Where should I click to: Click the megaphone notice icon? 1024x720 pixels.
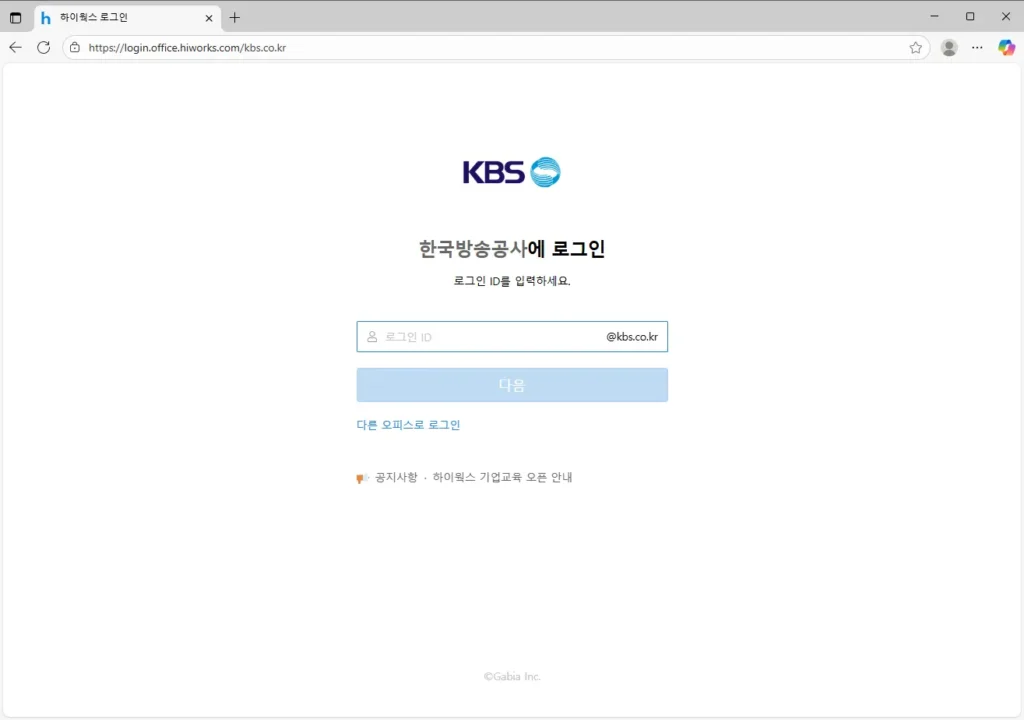pos(363,478)
